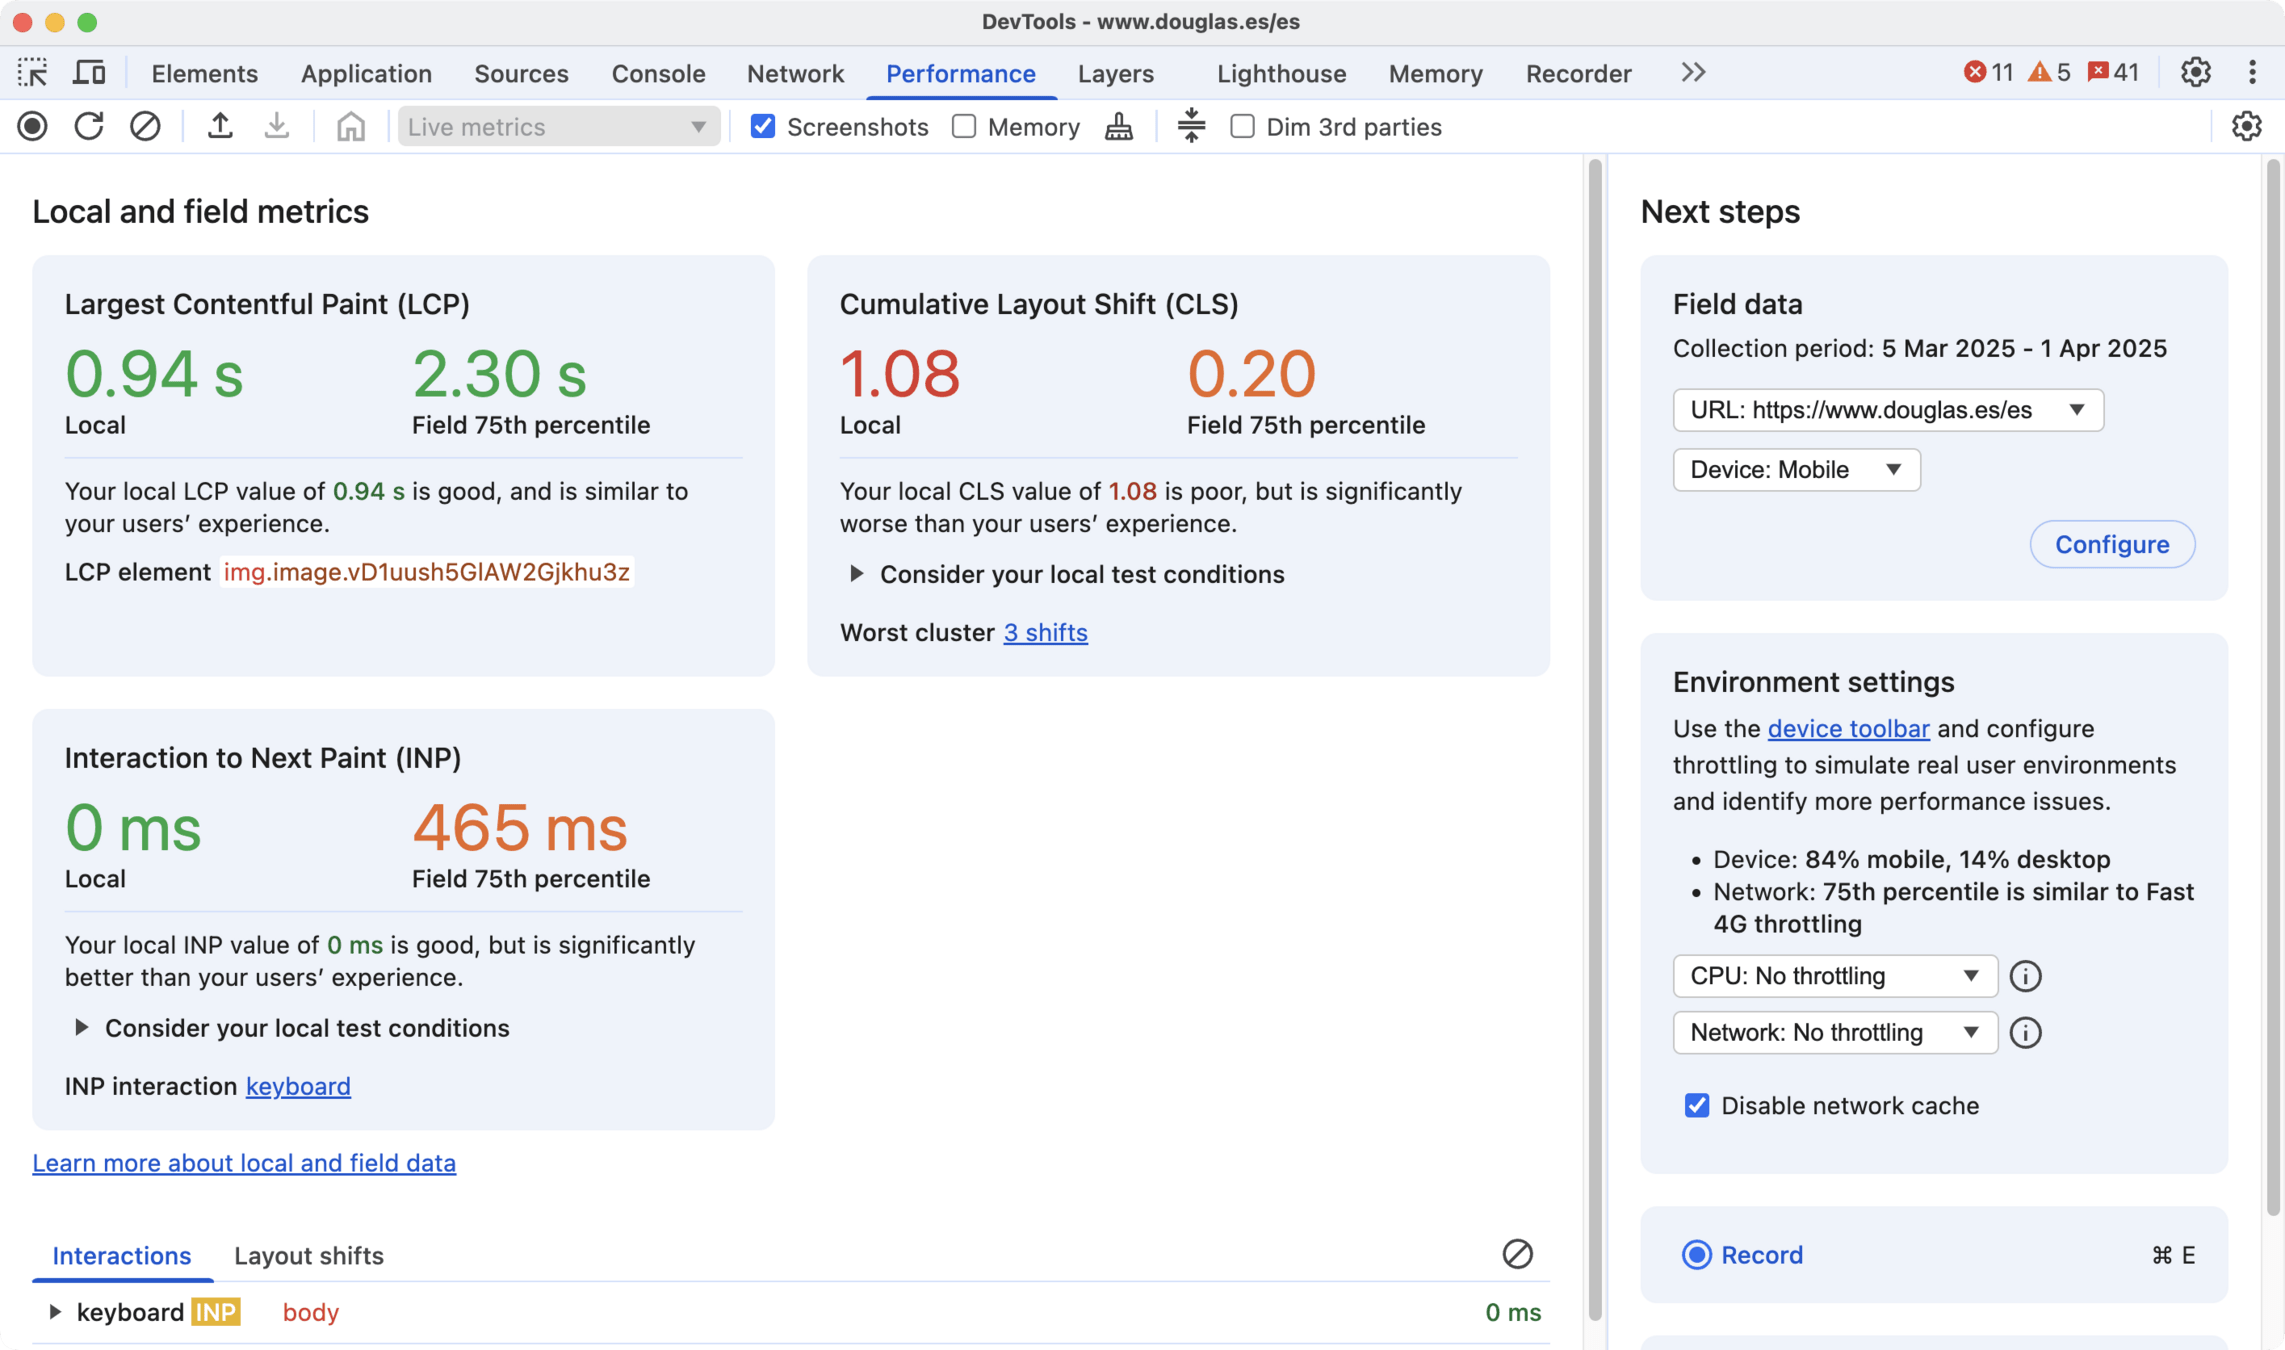Toggle the device toolbar icon
This screenshot has height=1350, width=2285.
pyautogui.click(x=90, y=73)
